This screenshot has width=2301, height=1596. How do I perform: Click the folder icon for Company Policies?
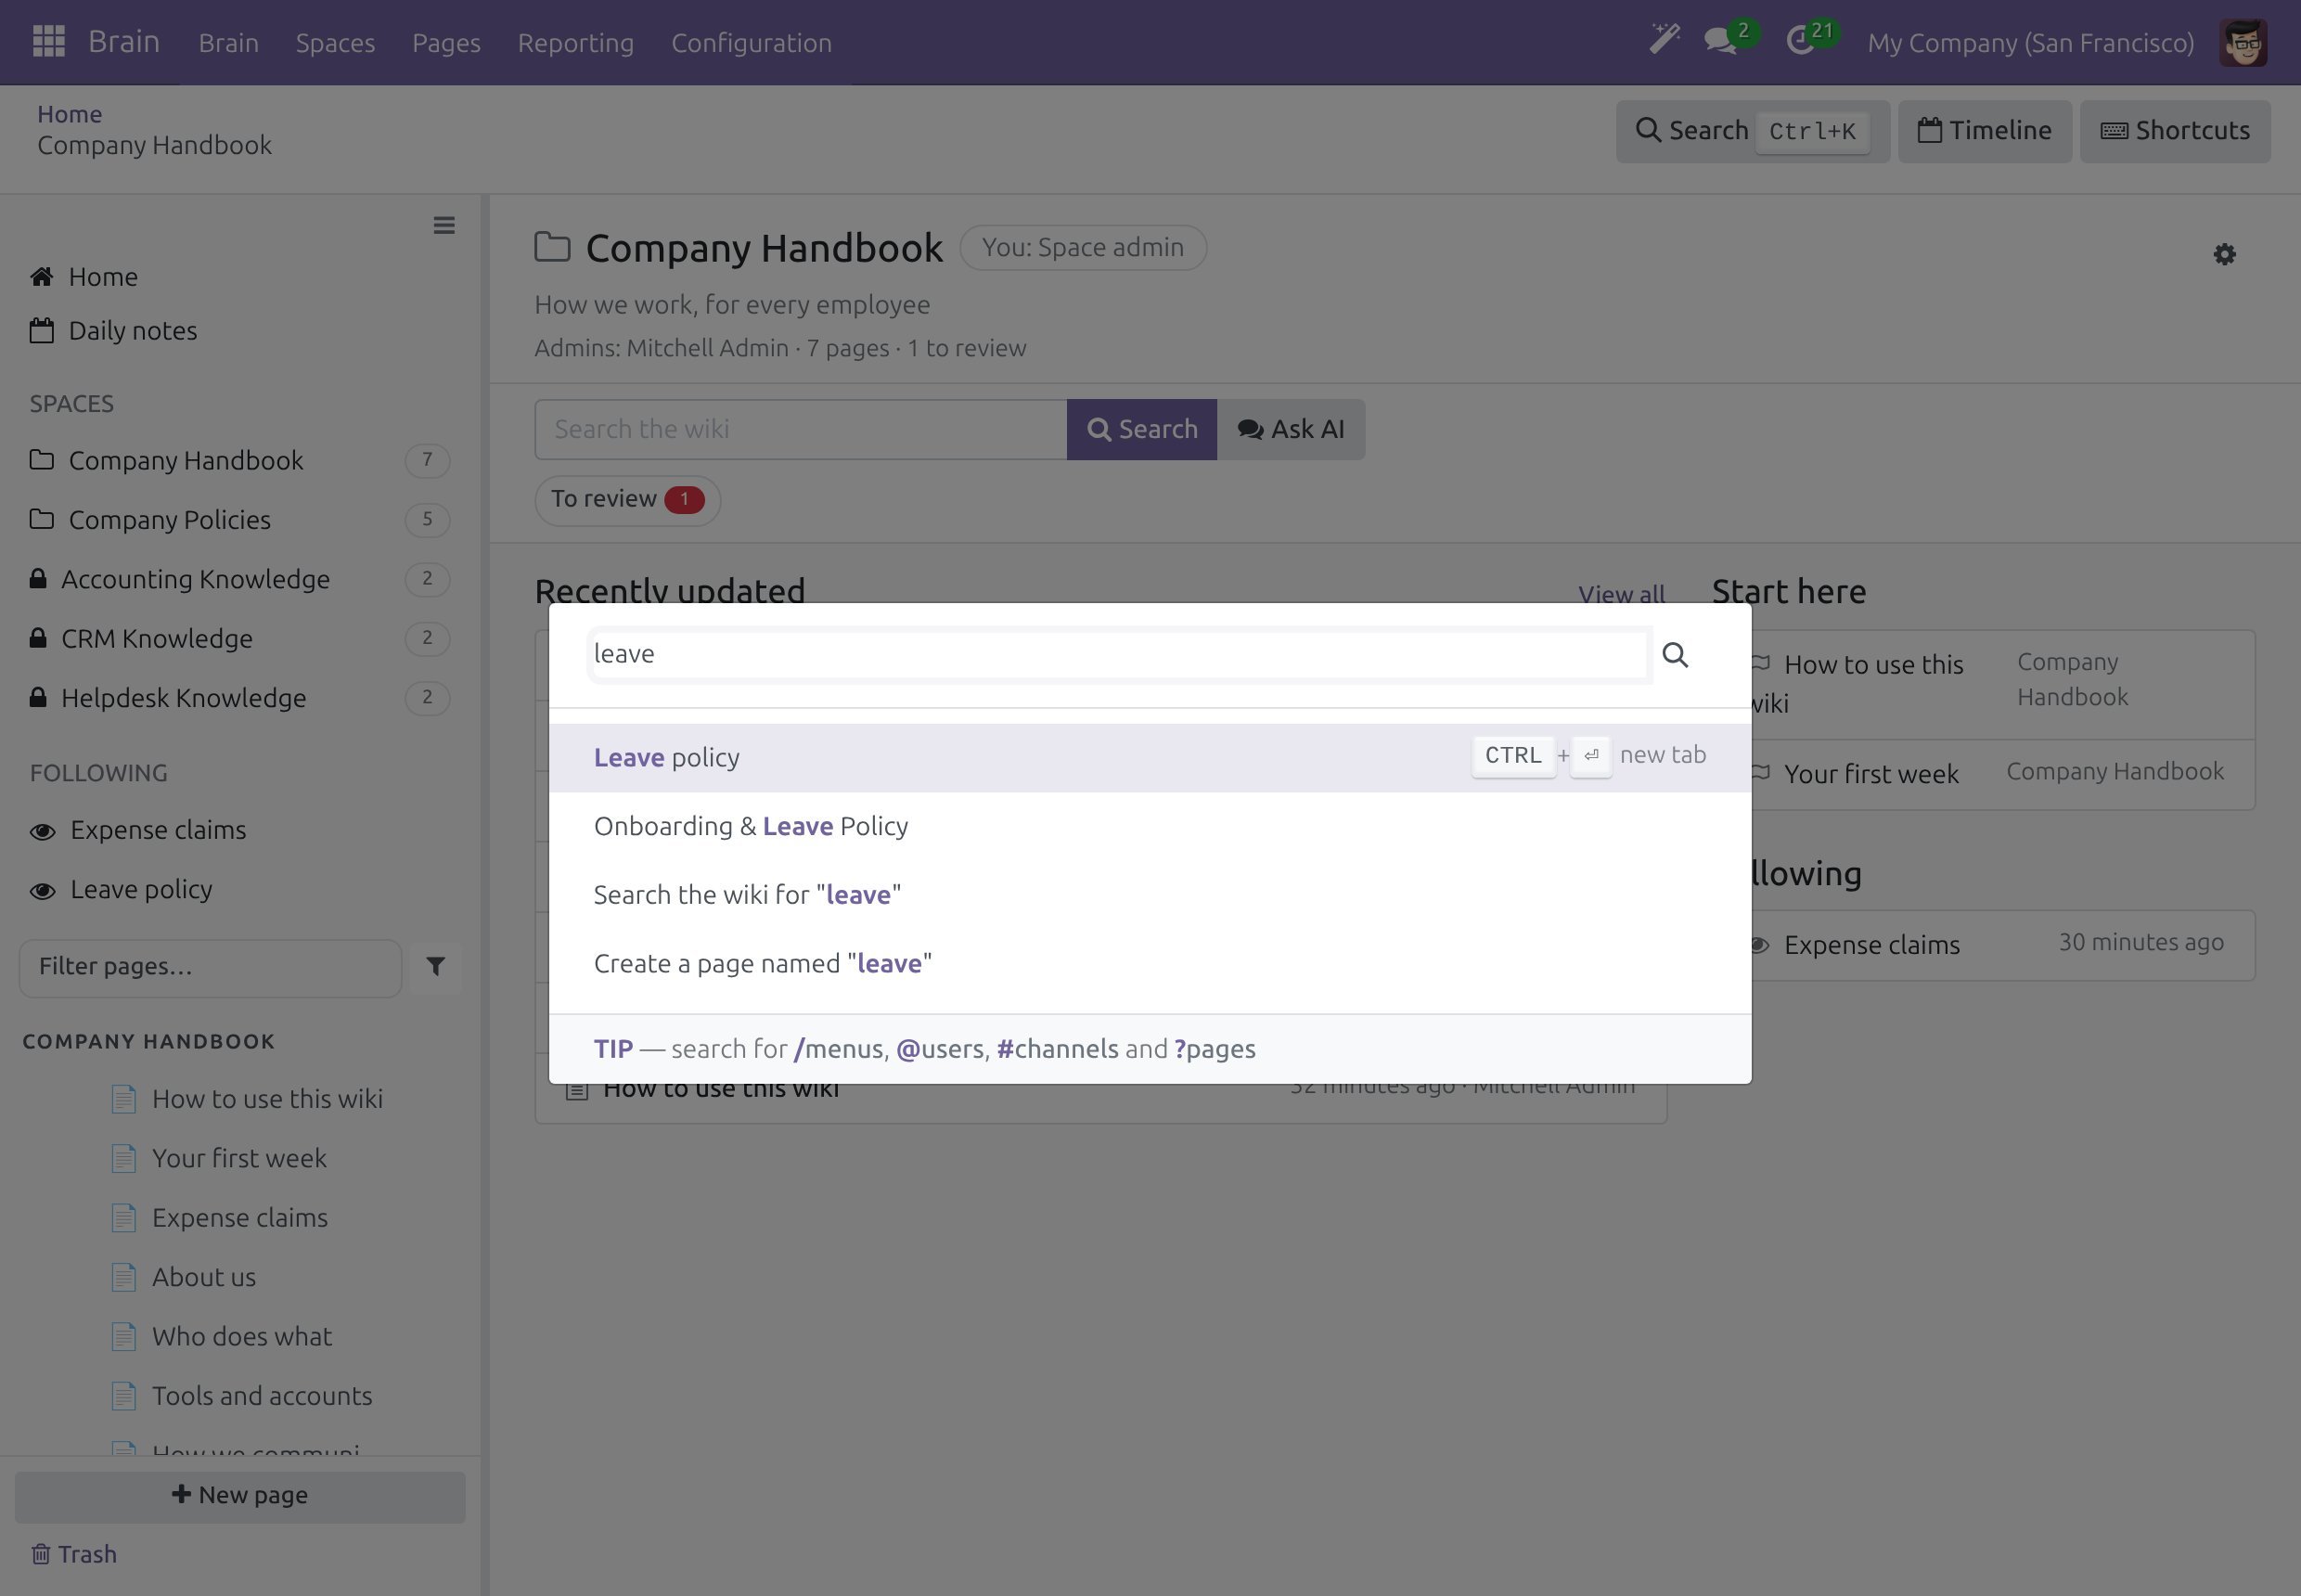point(41,519)
